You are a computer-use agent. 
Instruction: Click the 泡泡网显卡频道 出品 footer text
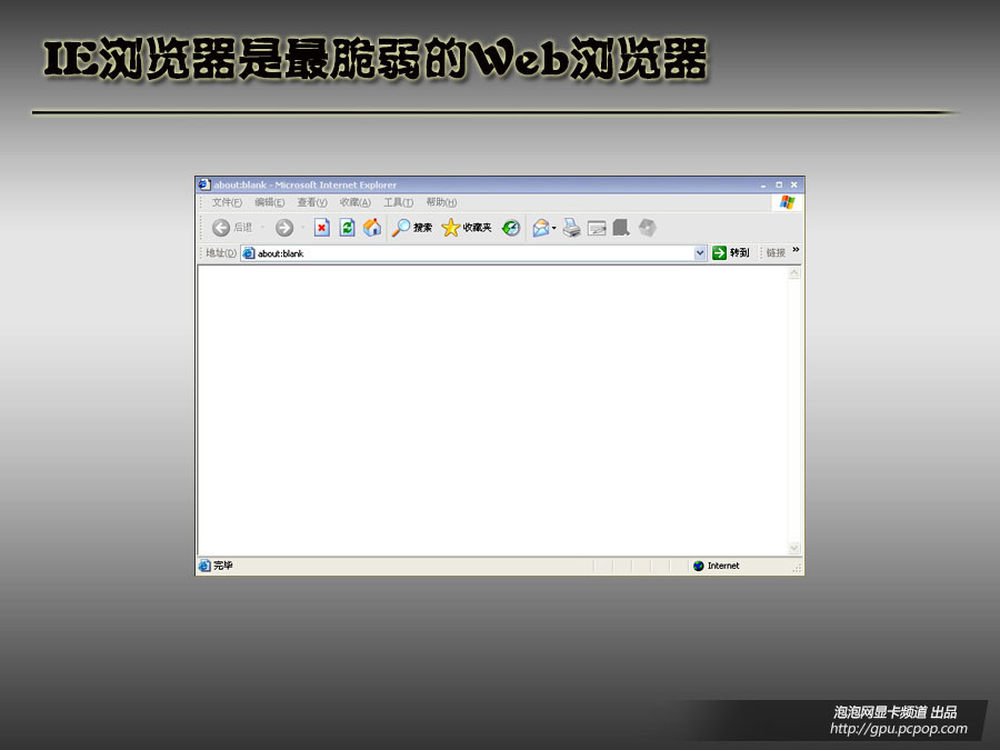tap(895, 712)
